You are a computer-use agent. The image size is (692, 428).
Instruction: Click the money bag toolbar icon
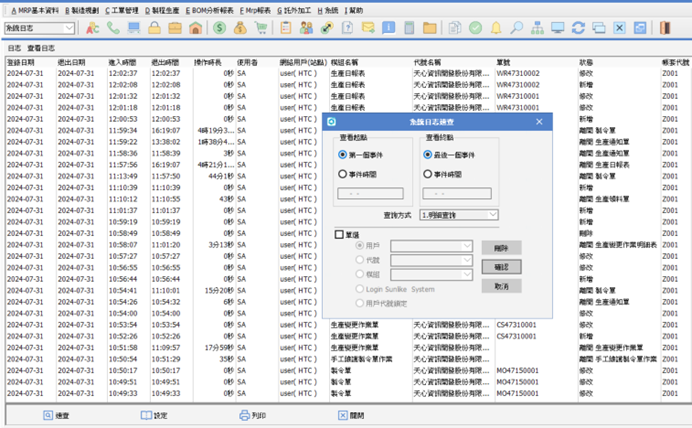(240, 28)
